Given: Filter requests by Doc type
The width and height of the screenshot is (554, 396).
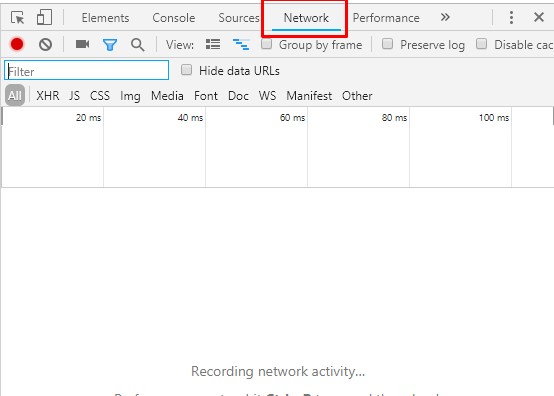Looking at the screenshot, I should [x=238, y=96].
